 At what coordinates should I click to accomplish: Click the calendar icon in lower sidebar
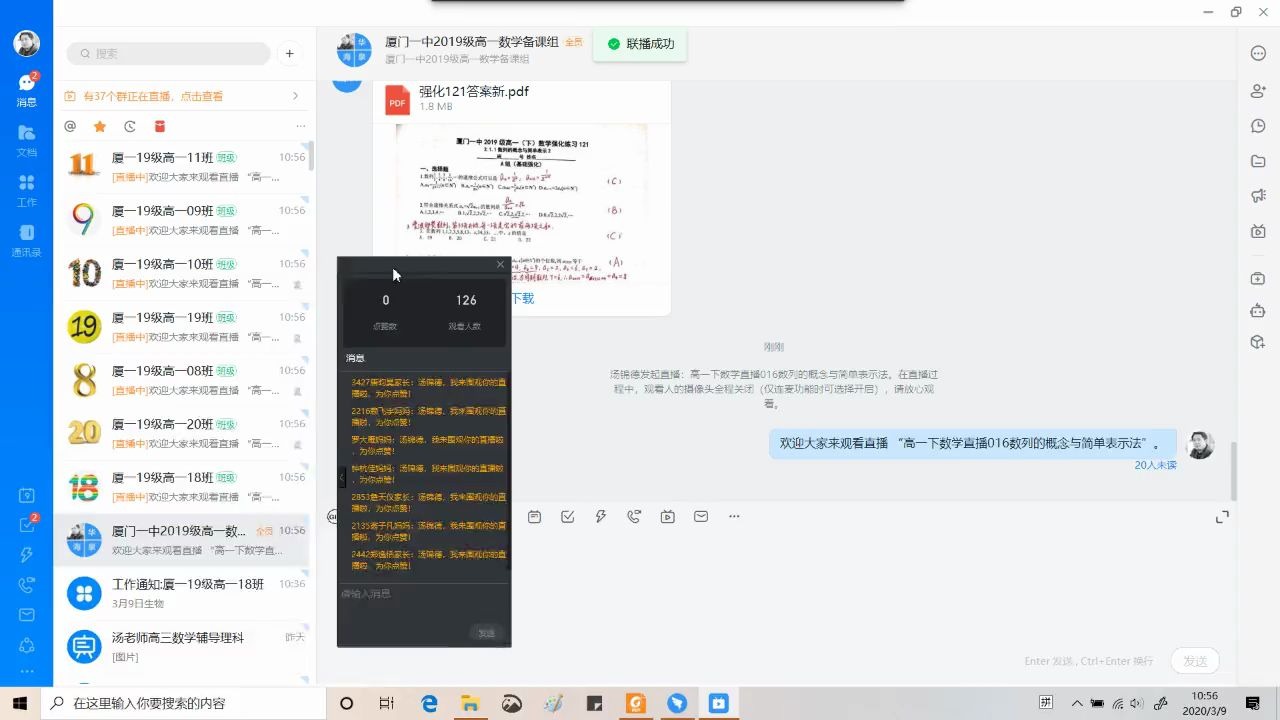point(26,495)
